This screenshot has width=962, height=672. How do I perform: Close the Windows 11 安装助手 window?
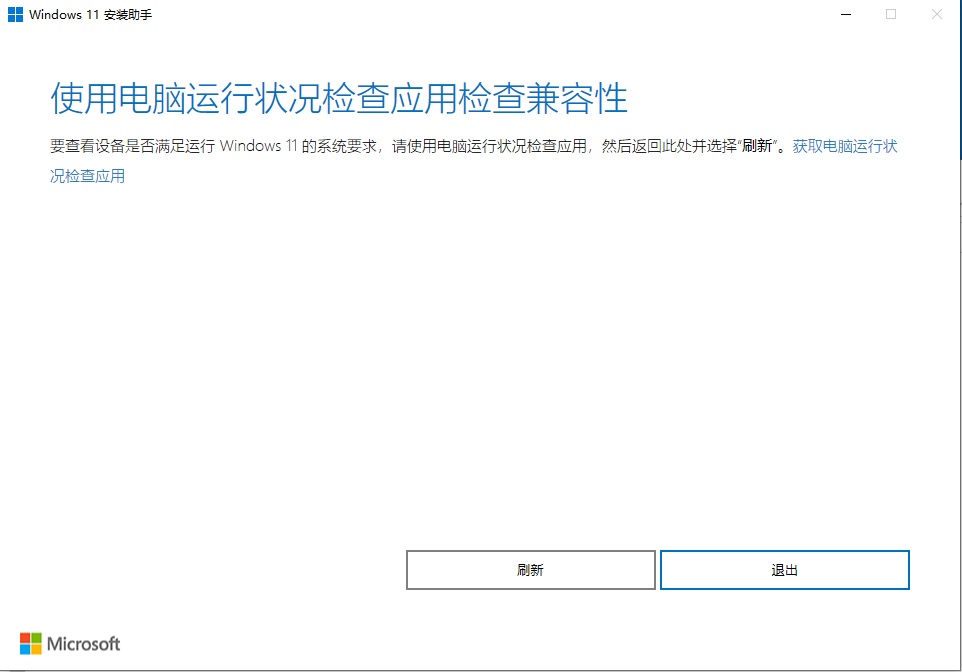935,14
